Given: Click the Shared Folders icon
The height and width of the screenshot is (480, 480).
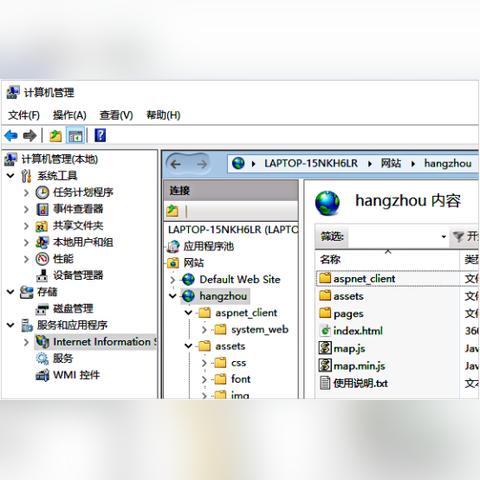Looking at the screenshot, I should (42, 226).
